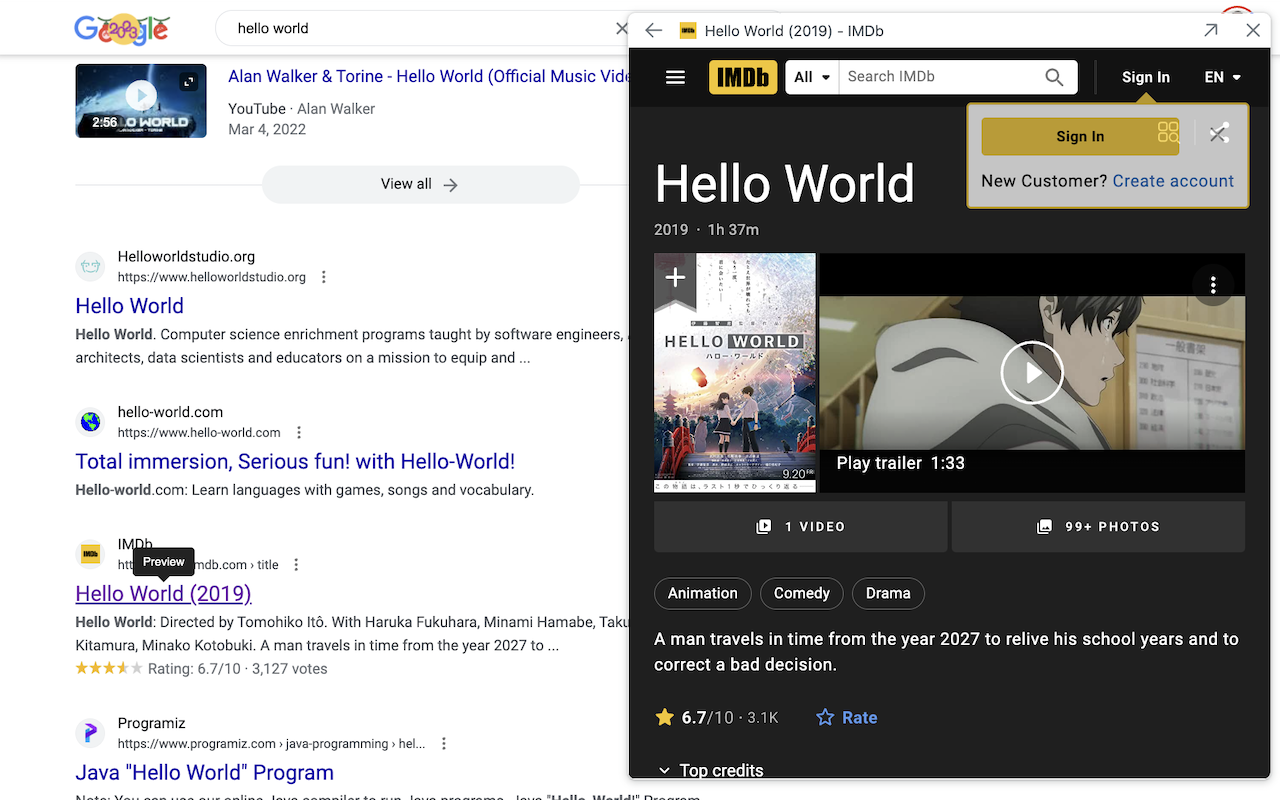Viewport: 1280px width, 800px height.
Task: Focus the Search IMDb input field
Action: (940, 77)
